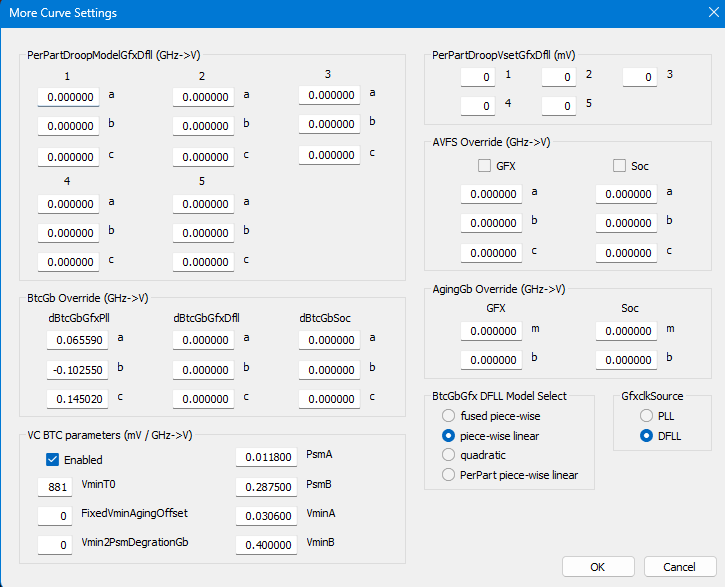This screenshot has height=587, width=725.
Task: Edit dBtcGbGfxDfll 'b' field
Action: [x=203, y=370]
